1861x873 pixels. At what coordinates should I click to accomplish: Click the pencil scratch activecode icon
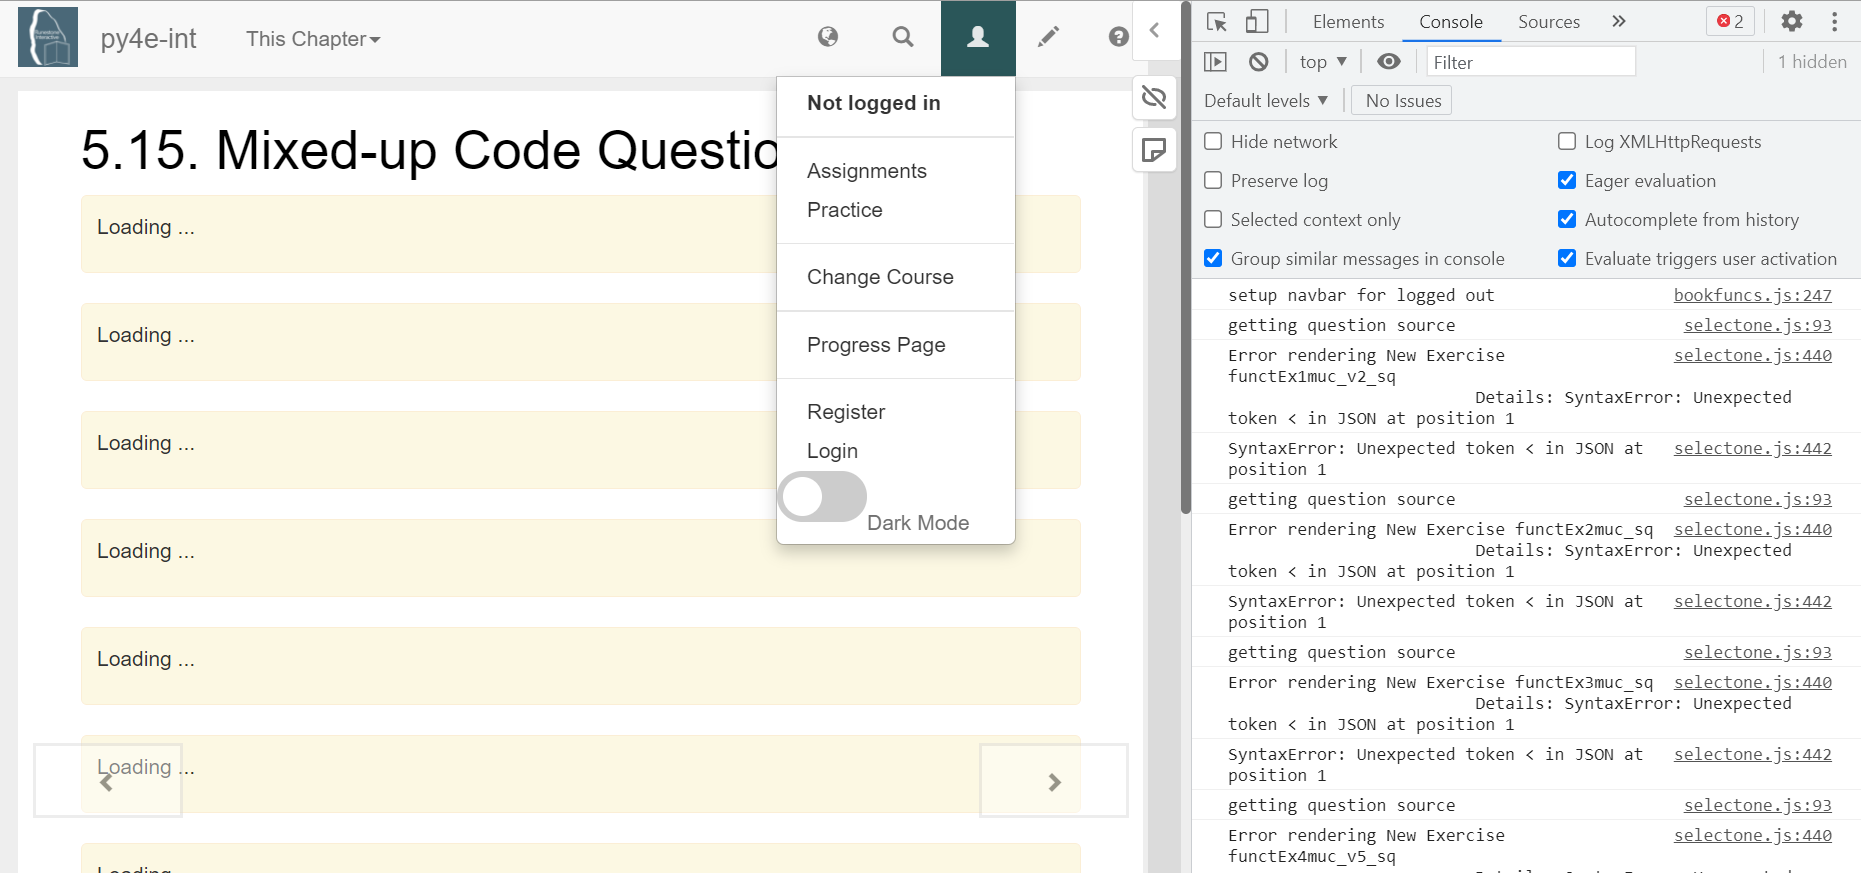(x=1048, y=37)
